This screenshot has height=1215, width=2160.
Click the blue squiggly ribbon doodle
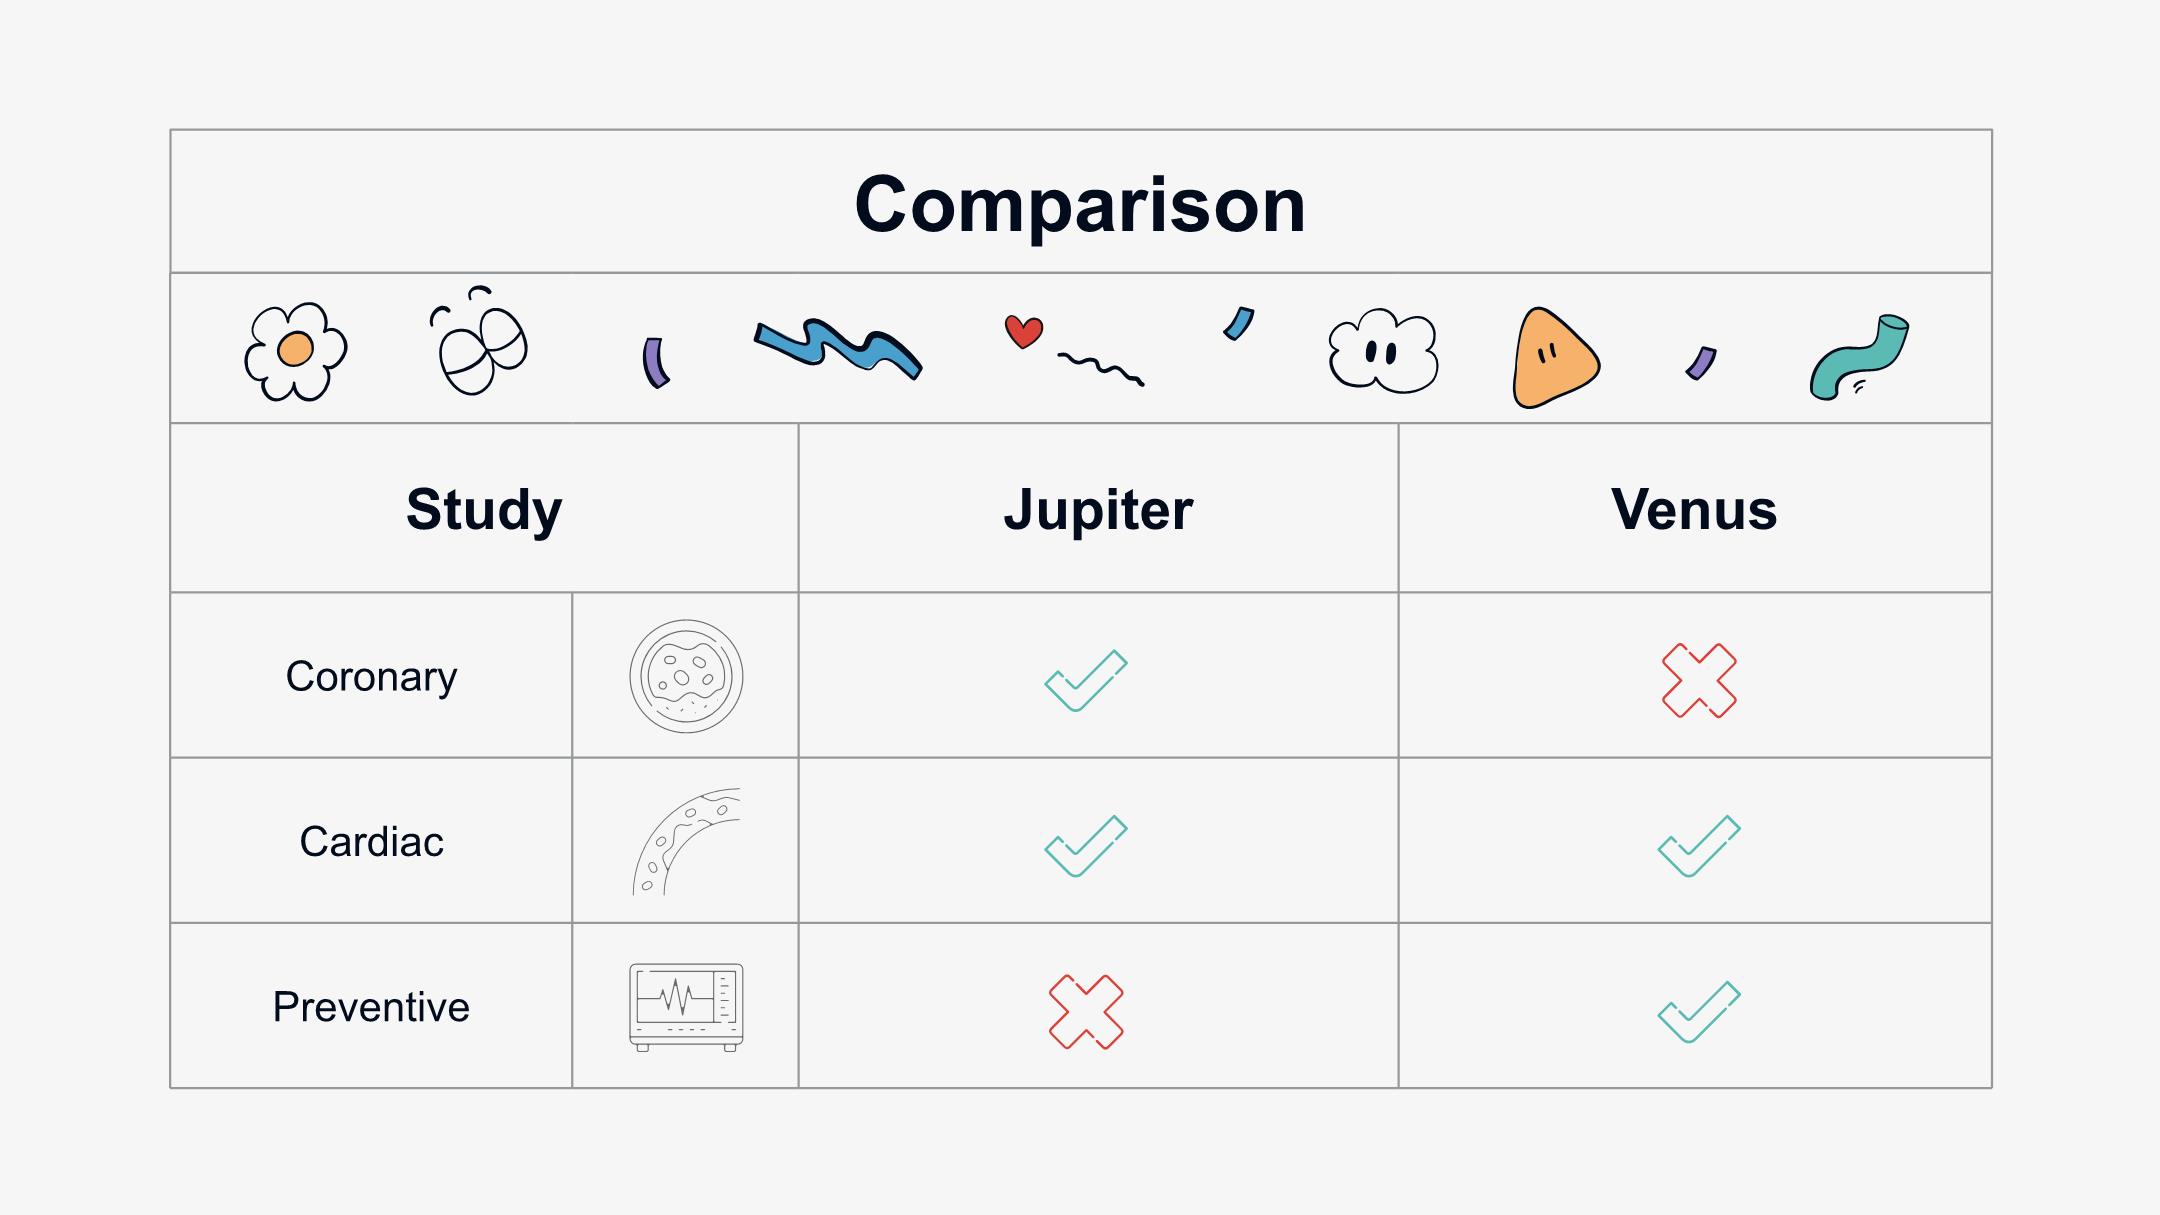pyautogui.click(x=838, y=349)
